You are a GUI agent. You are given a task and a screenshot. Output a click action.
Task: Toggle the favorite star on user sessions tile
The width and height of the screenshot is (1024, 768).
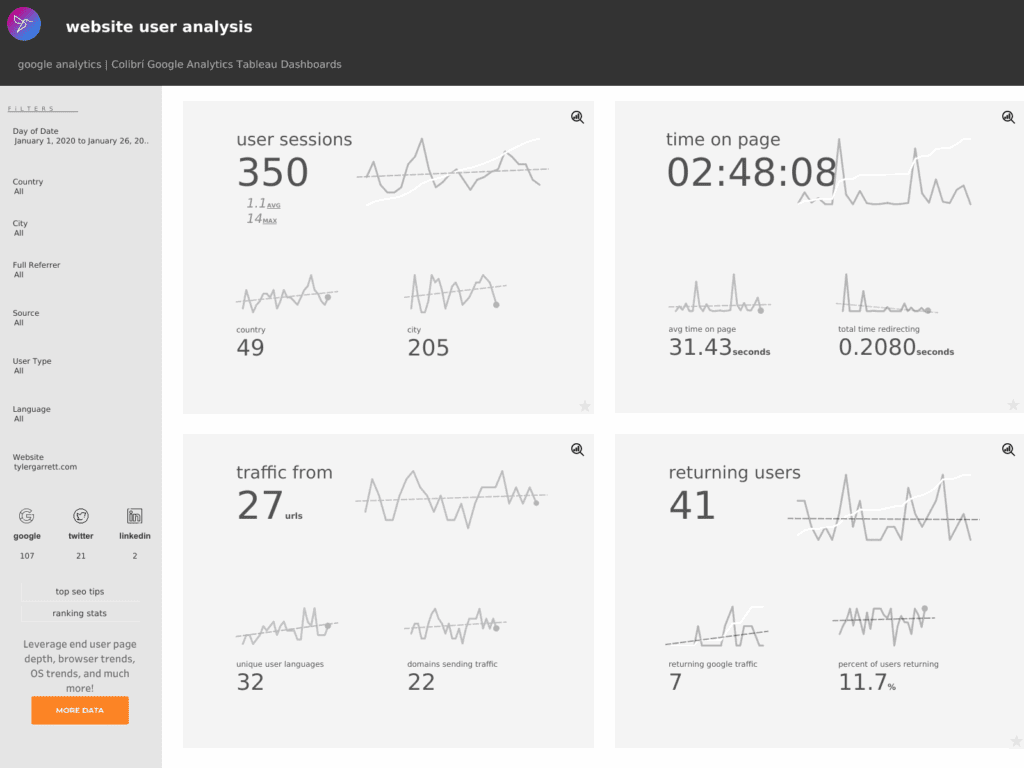click(585, 405)
